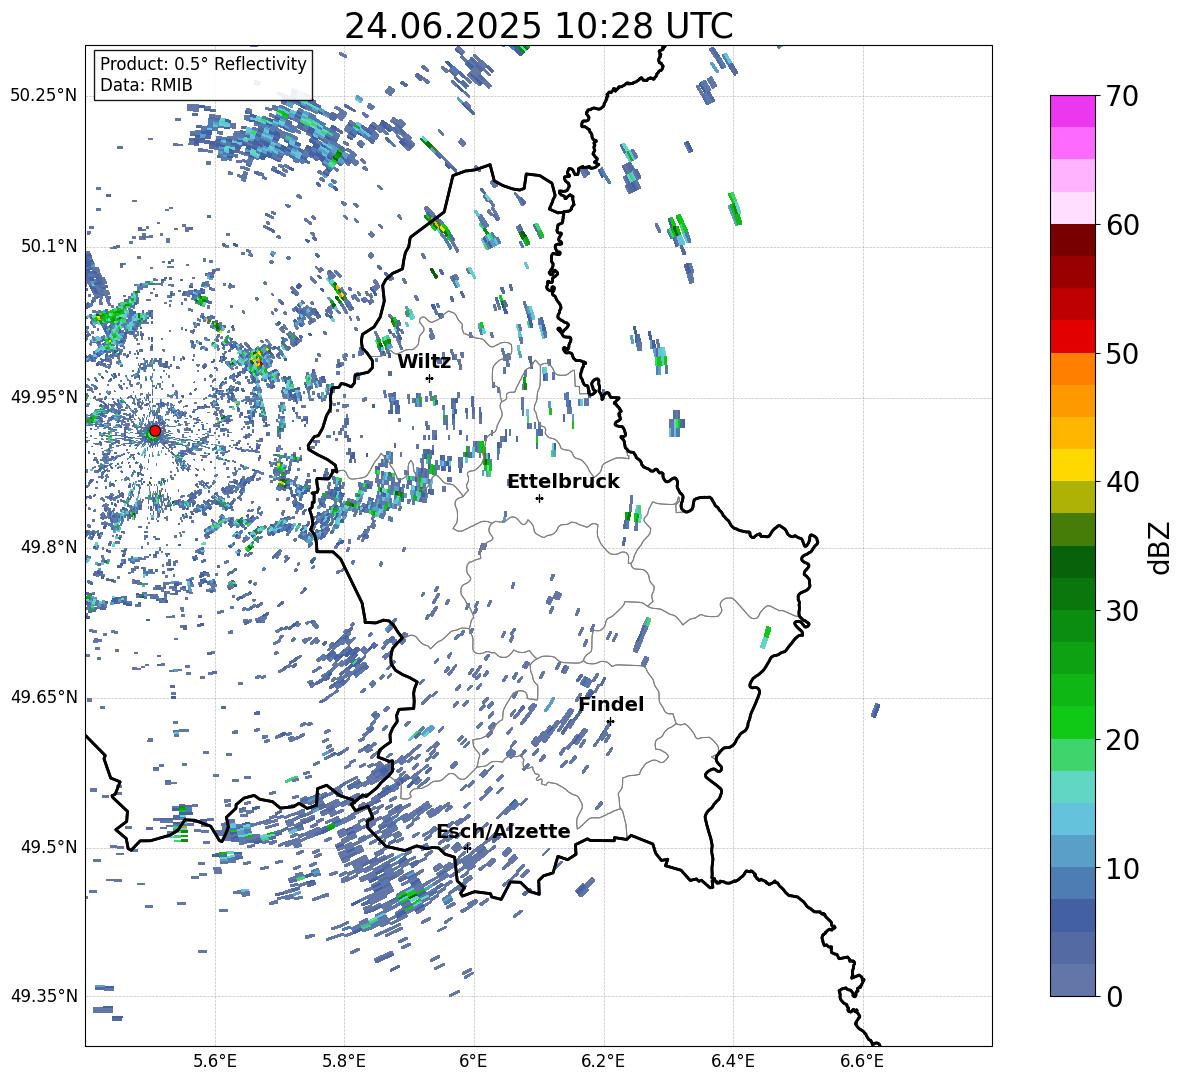Click the colorbar 40 tick value
The image size is (1184, 1081).
[x=1122, y=482]
